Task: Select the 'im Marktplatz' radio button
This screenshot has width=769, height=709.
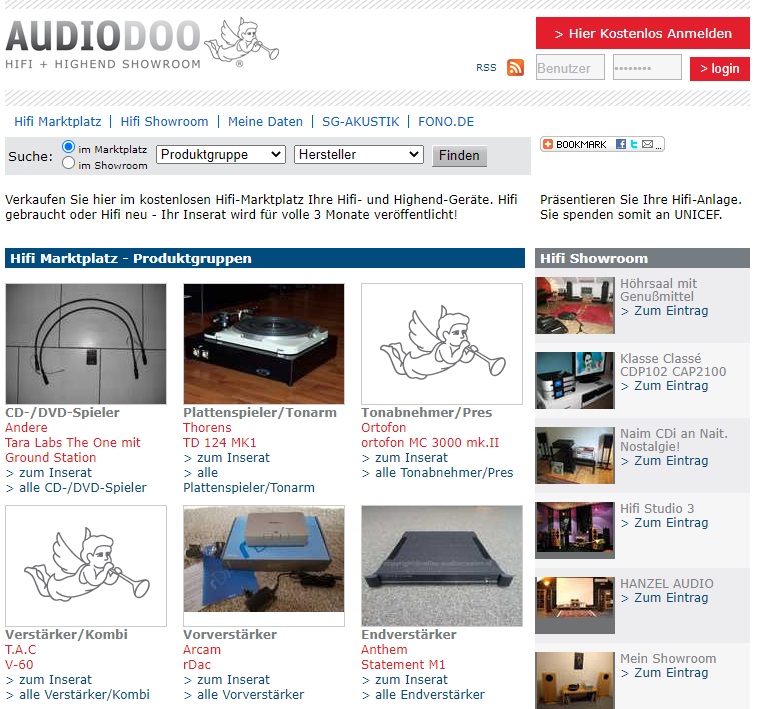Action: [69, 147]
